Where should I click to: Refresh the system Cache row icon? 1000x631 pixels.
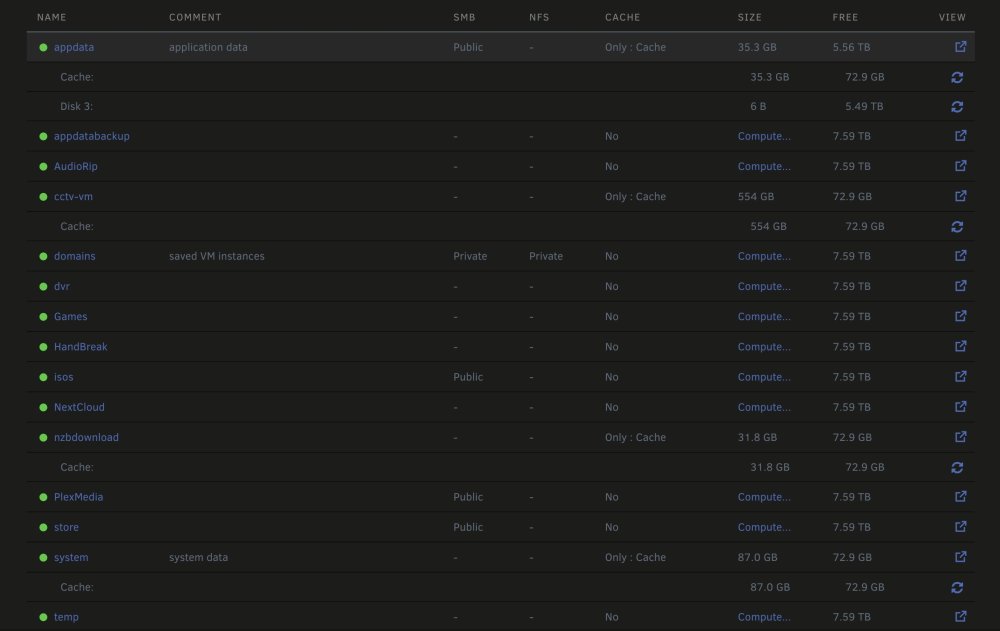957,588
